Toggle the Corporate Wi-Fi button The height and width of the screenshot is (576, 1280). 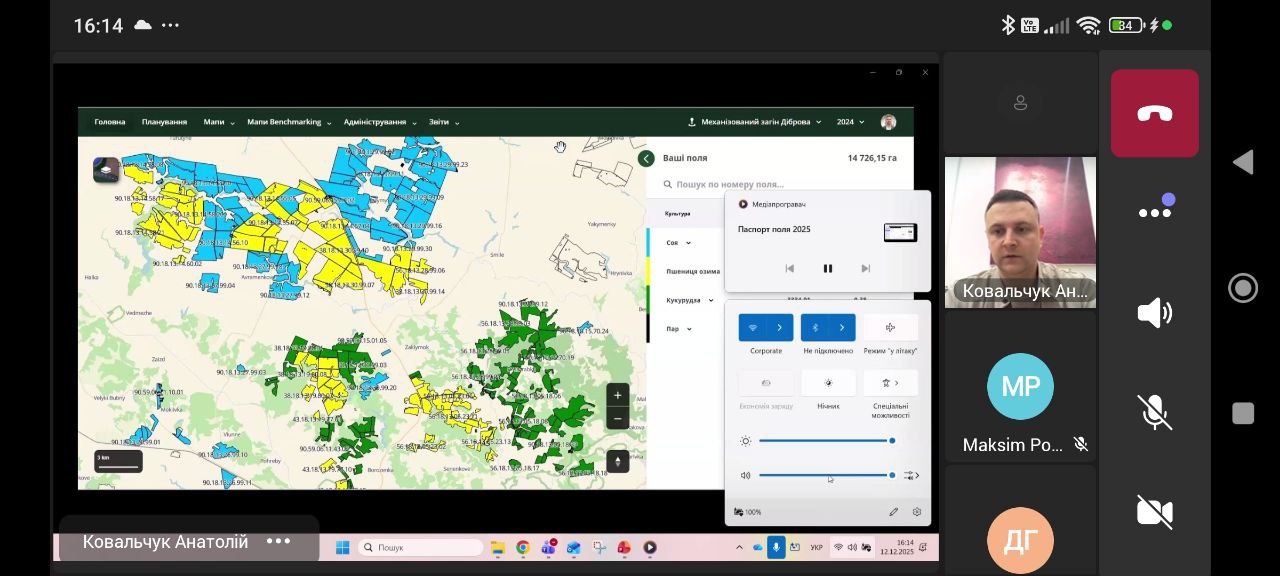(x=753, y=328)
